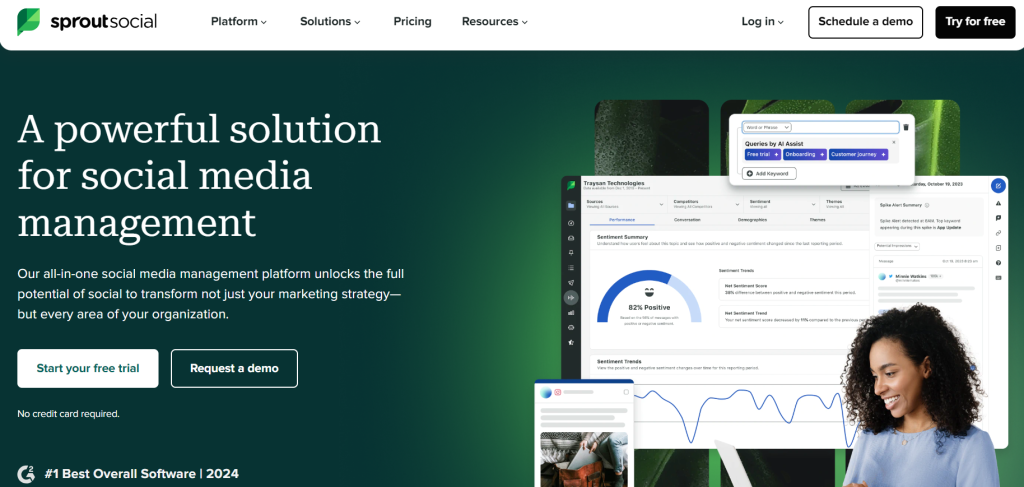Screen dimensions: 1024x487
Task: Expand the Sources filter dropdown
Action: 624,204
